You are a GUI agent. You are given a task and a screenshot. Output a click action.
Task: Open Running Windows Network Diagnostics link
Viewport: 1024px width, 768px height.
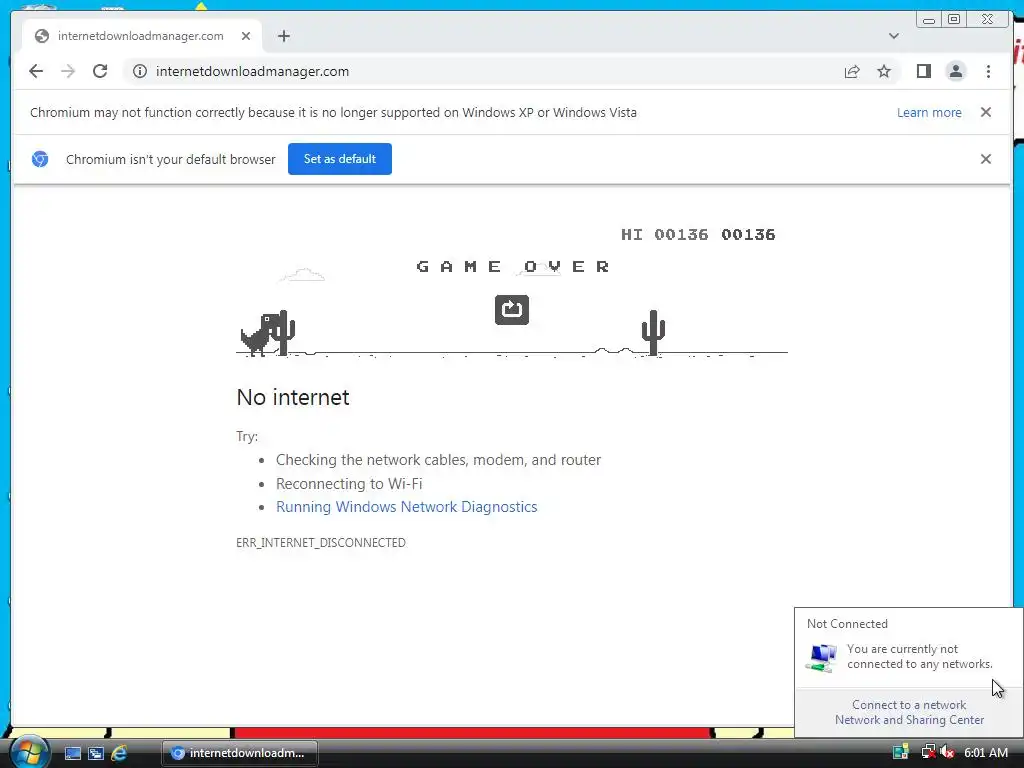(x=406, y=507)
